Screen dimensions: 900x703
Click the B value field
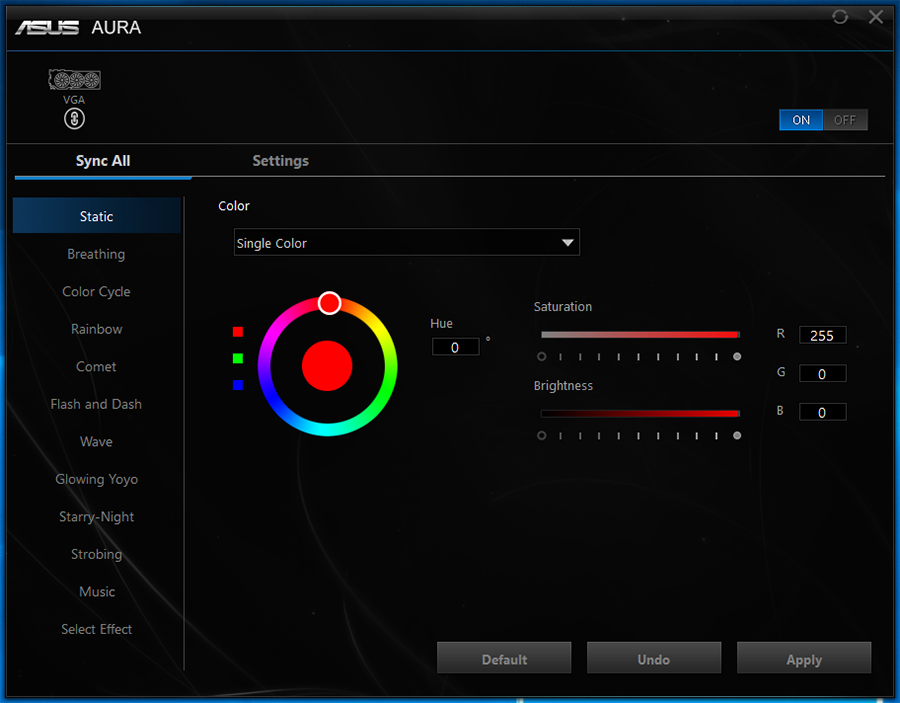823,412
